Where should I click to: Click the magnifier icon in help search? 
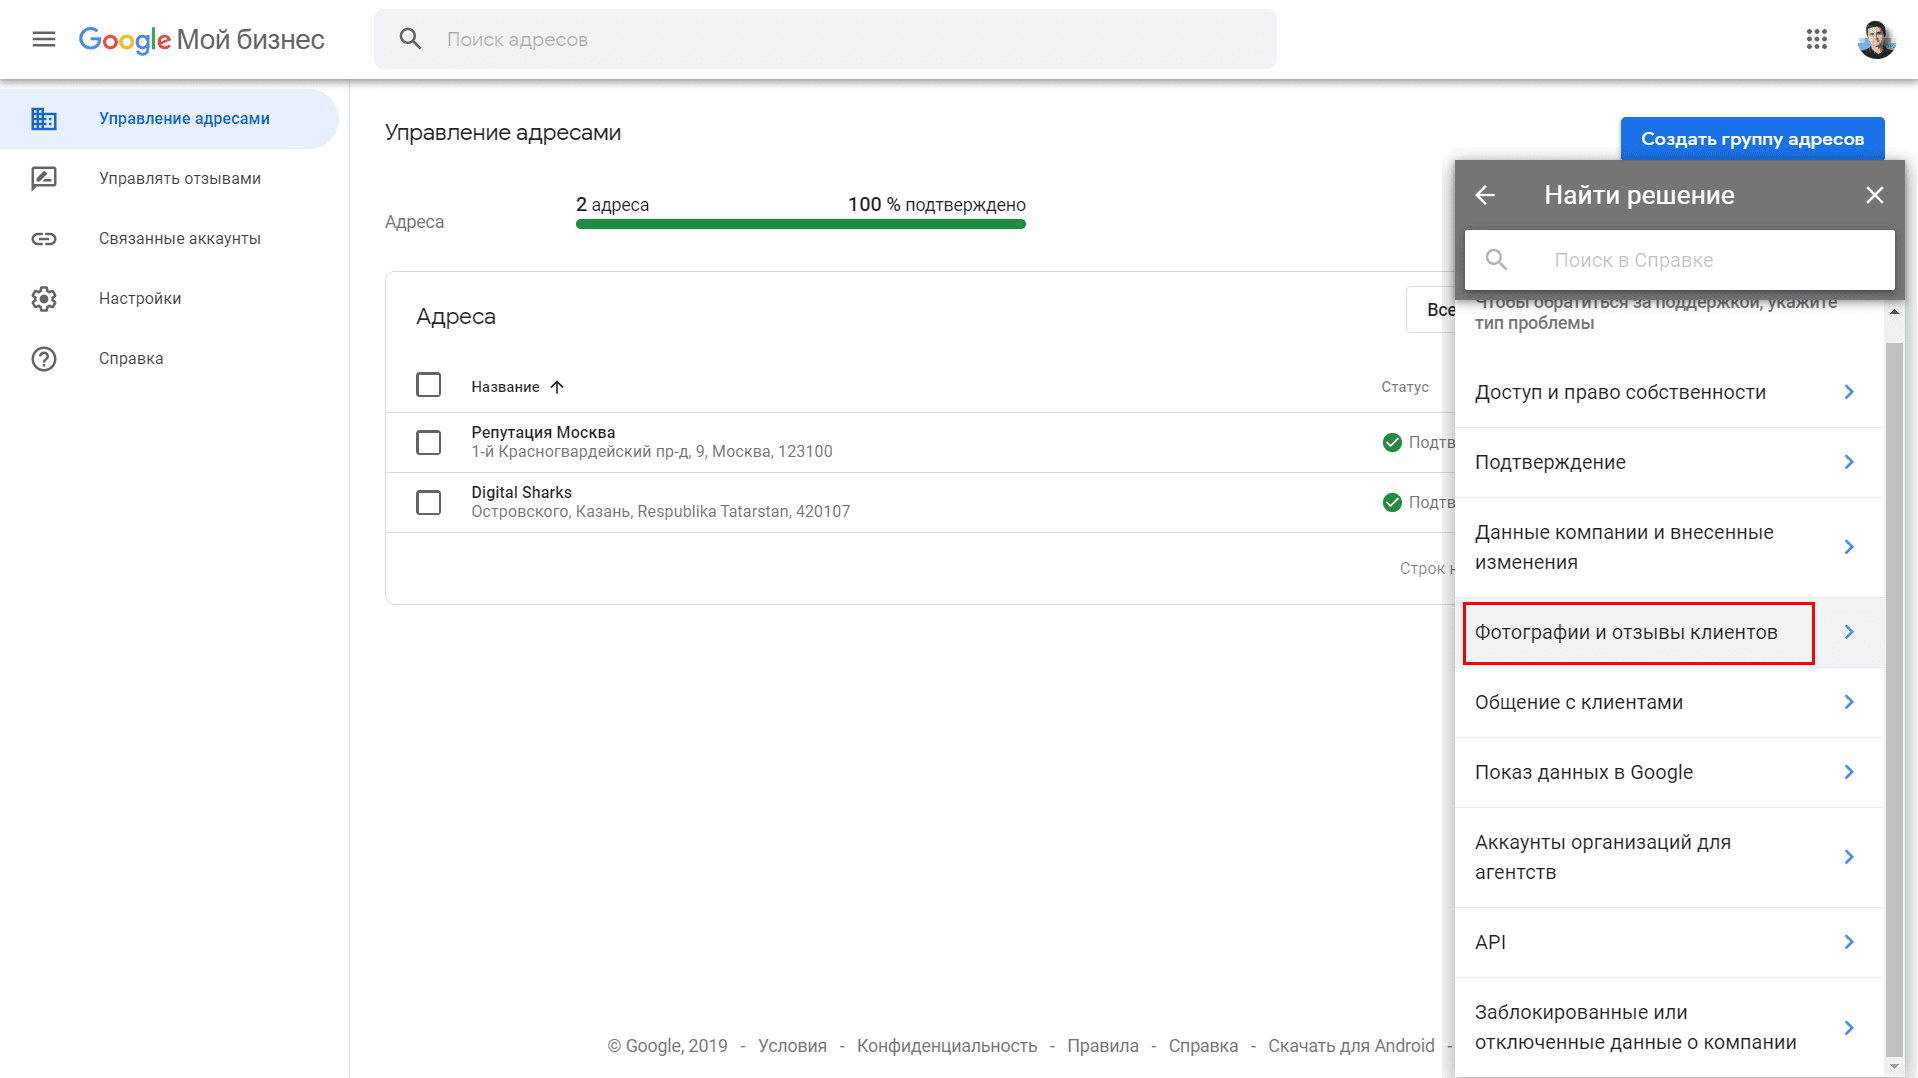pos(1497,260)
